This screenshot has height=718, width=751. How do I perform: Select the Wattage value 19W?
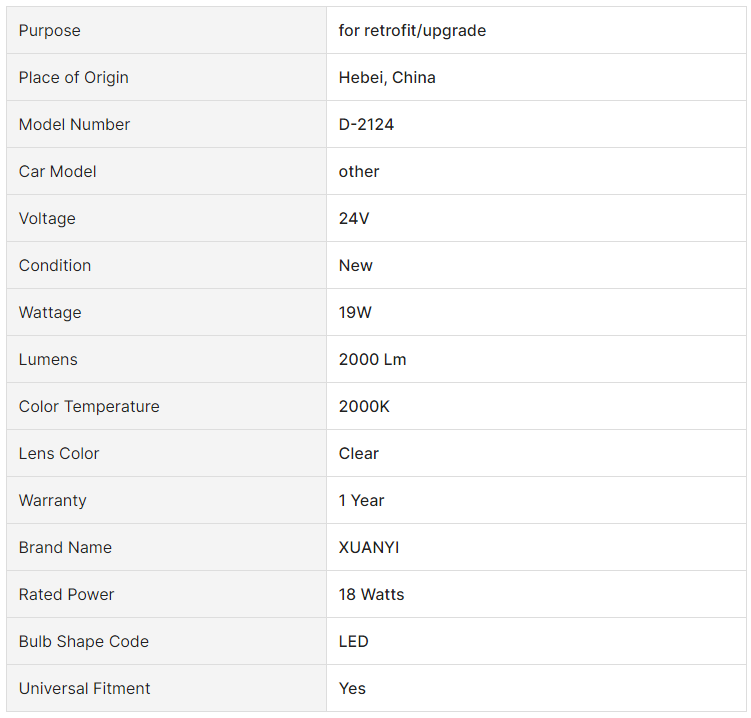coord(355,312)
